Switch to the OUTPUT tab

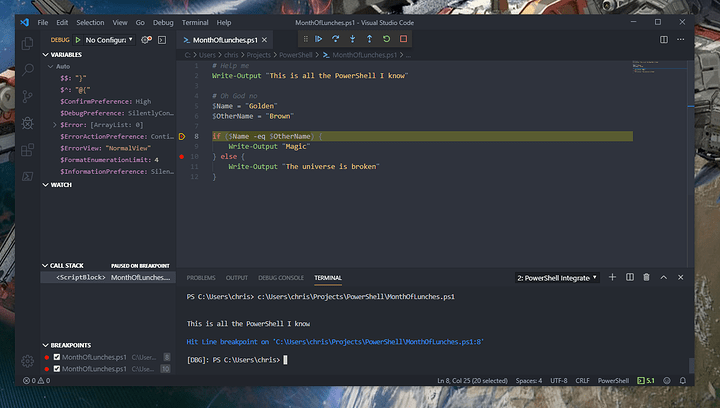point(236,278)
